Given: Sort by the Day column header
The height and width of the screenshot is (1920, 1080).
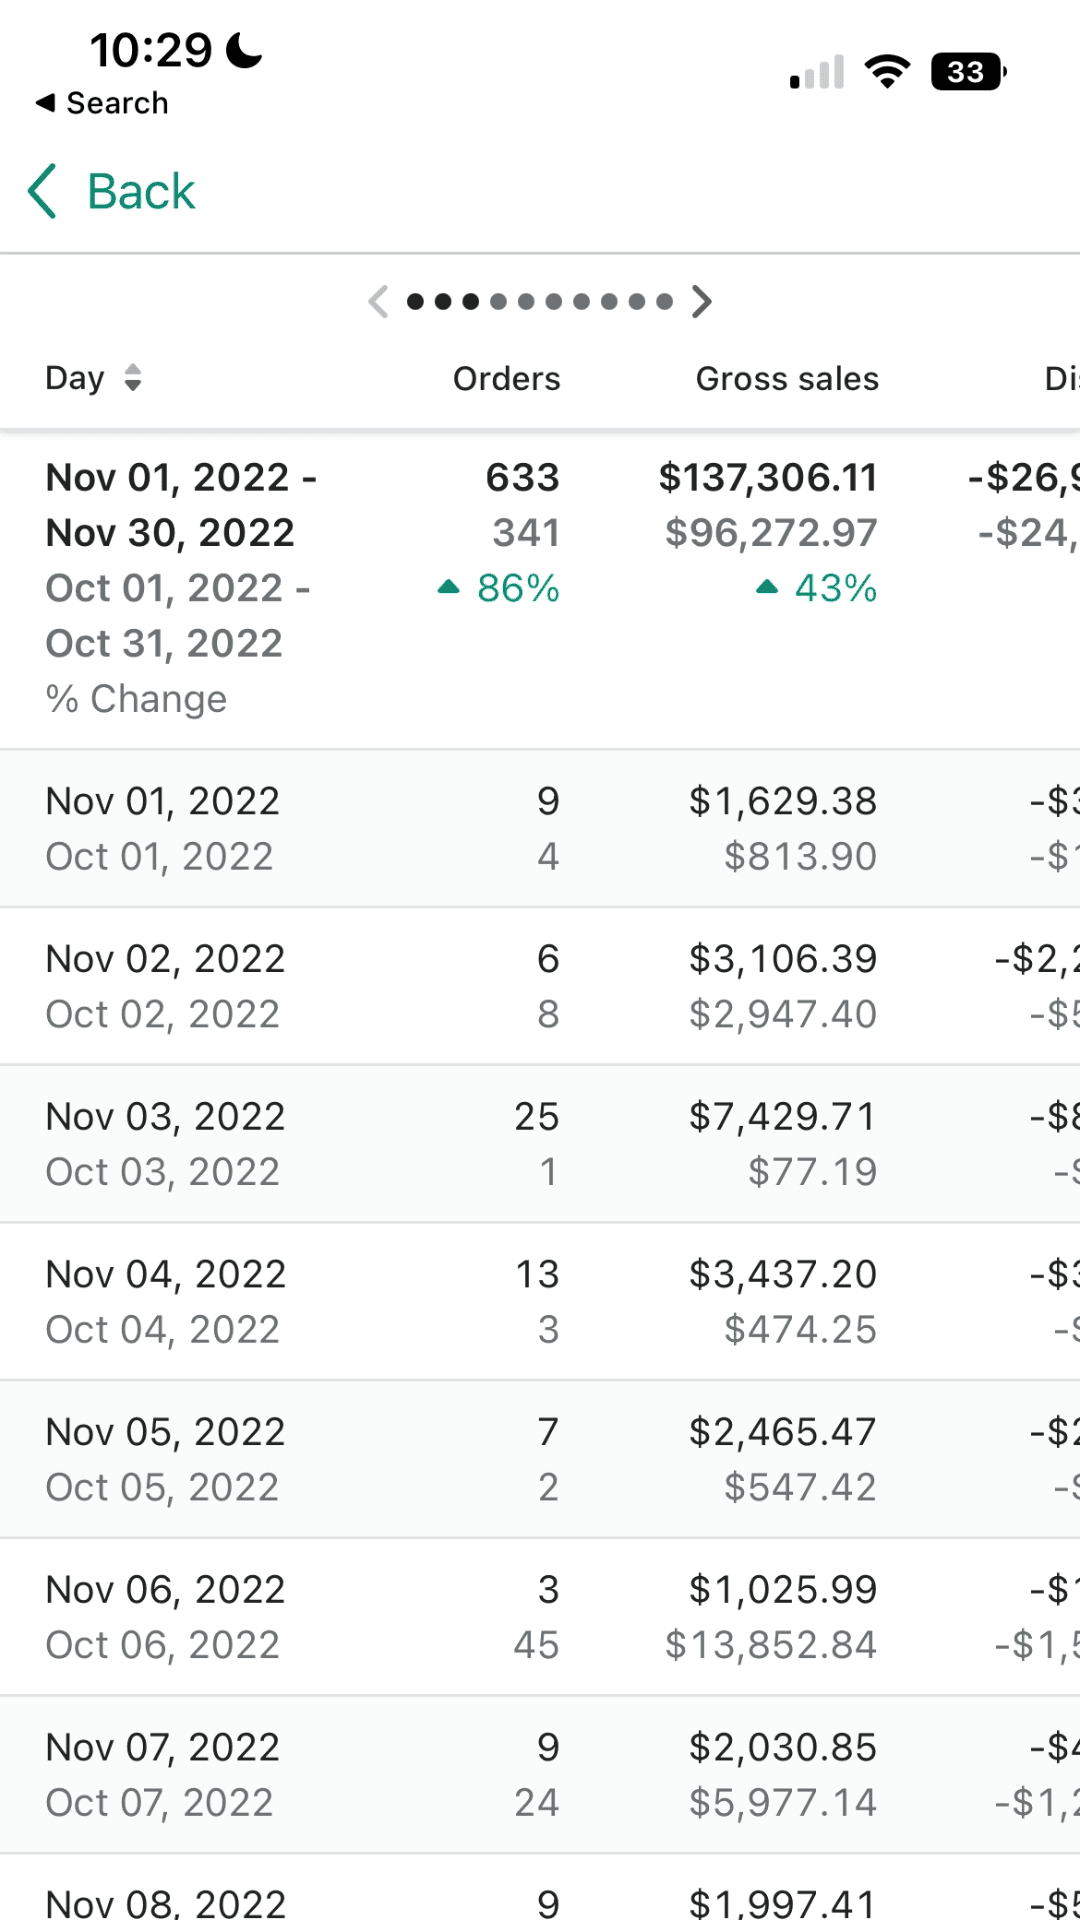Looking at the screenshot, I should [75, 378].
